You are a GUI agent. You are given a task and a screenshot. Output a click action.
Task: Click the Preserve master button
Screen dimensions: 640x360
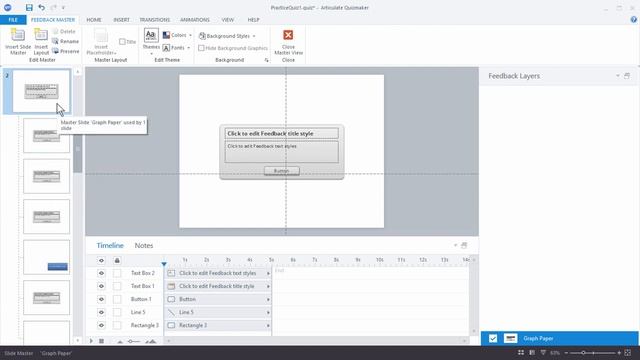tap(66, 51)
